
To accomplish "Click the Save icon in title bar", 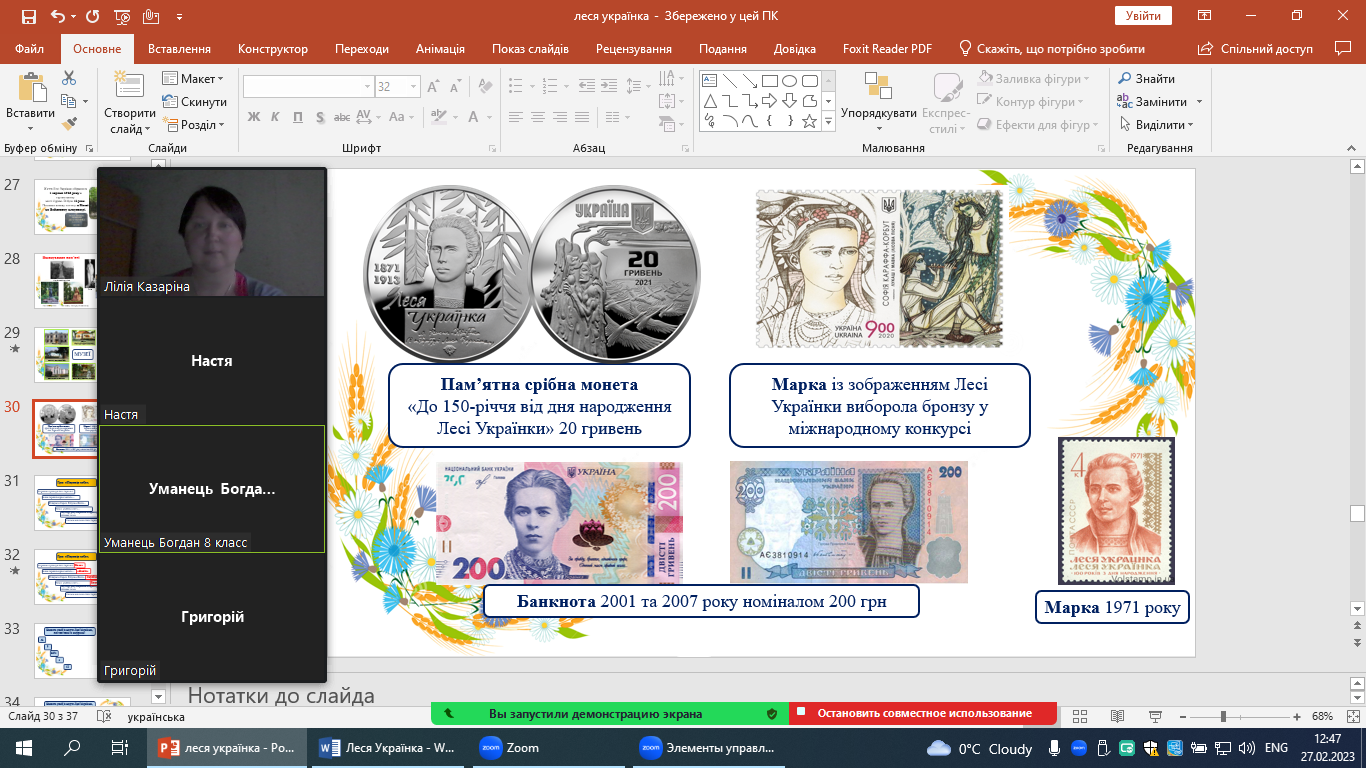I will [28, 17].
